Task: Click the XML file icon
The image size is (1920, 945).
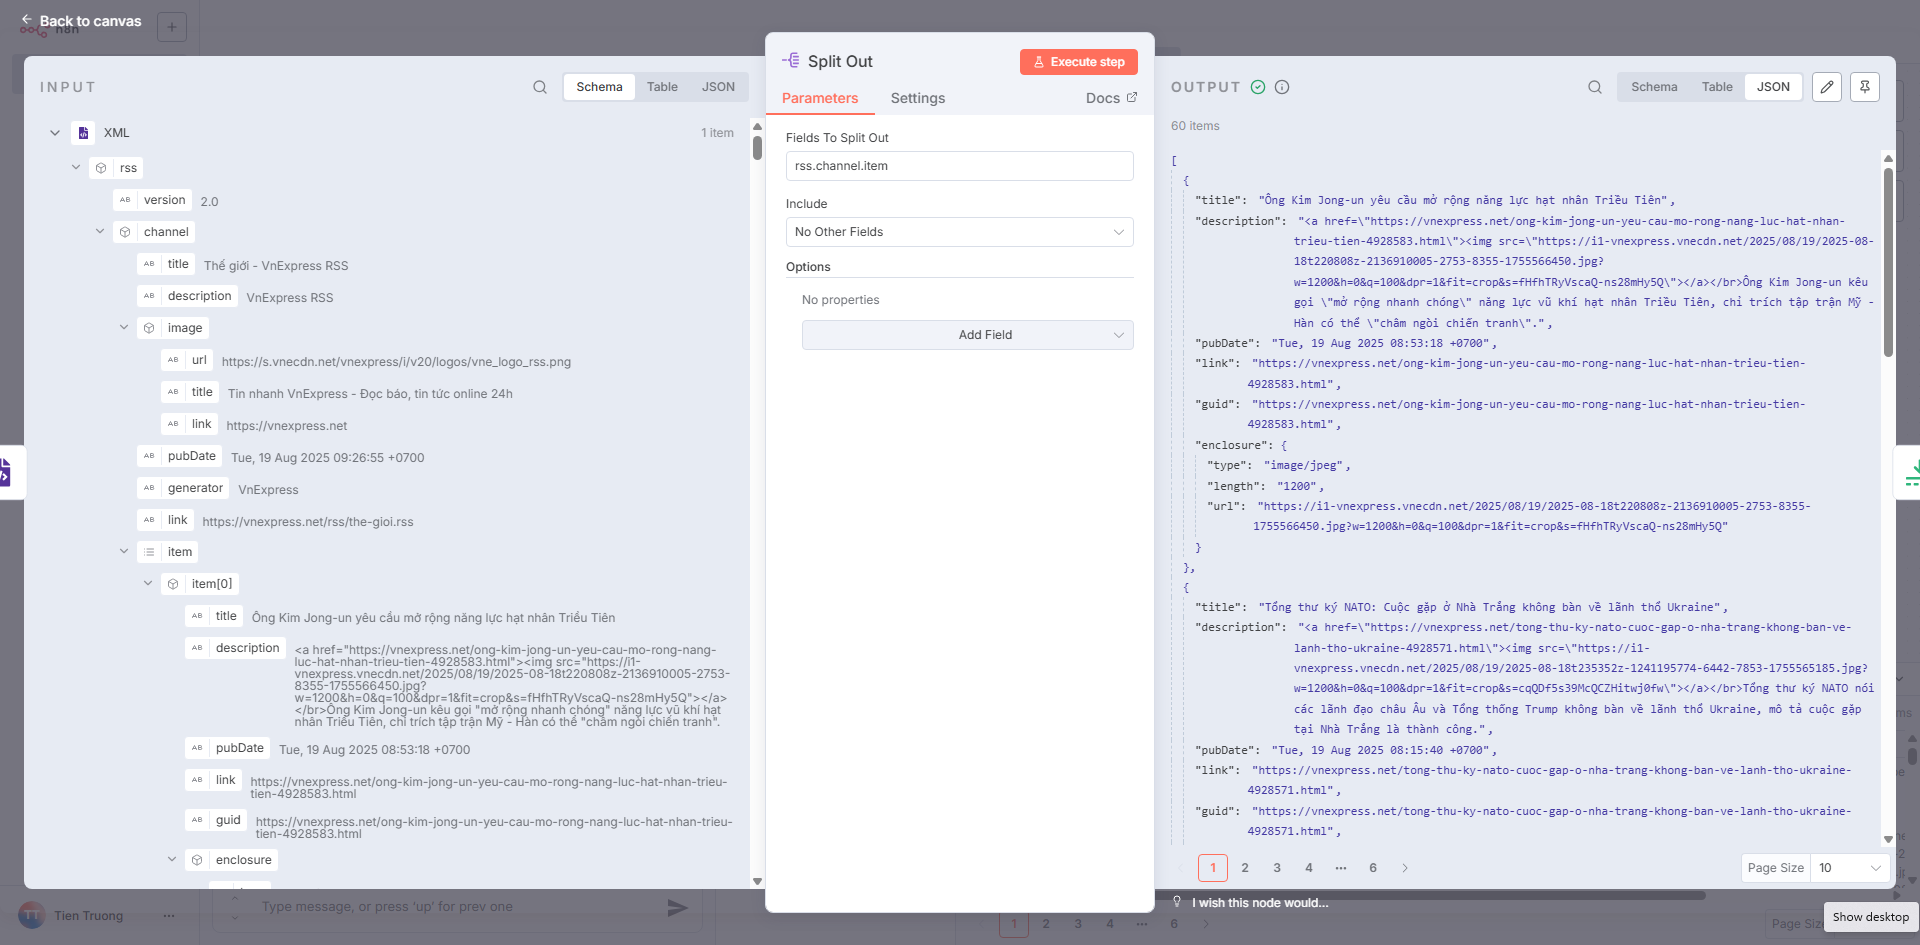Action: 83,133
